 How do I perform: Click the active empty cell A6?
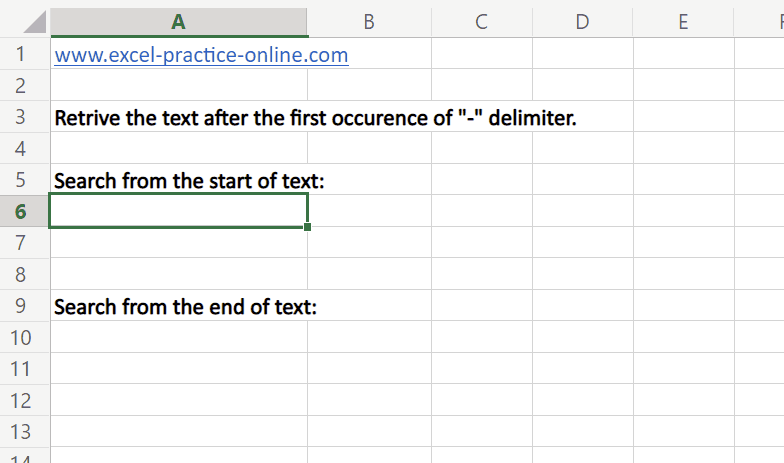click(178, 211)
